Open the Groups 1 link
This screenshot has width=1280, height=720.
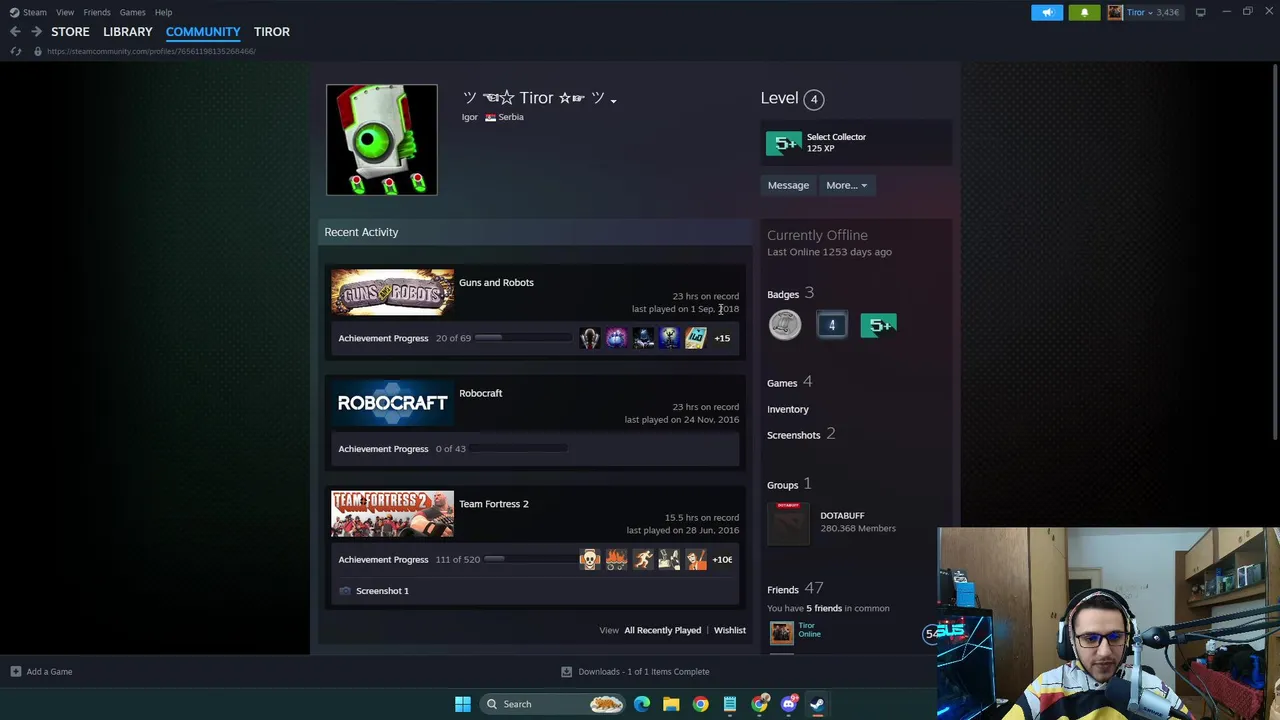click(789, 484)
